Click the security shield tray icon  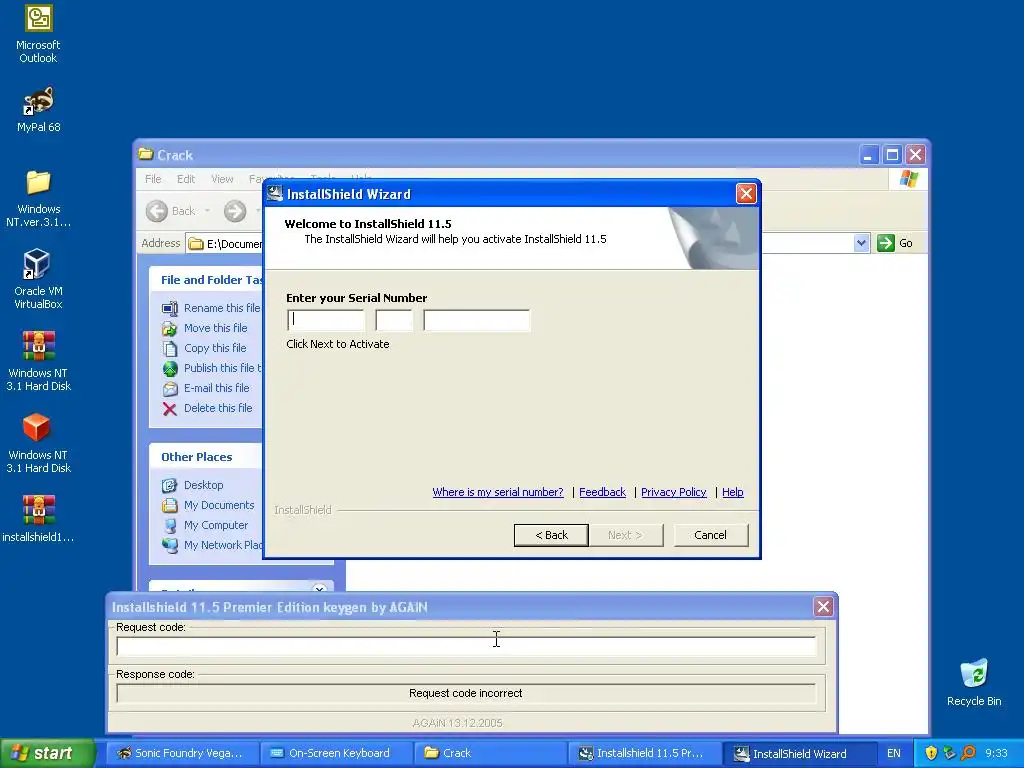(x=931, y=753)
